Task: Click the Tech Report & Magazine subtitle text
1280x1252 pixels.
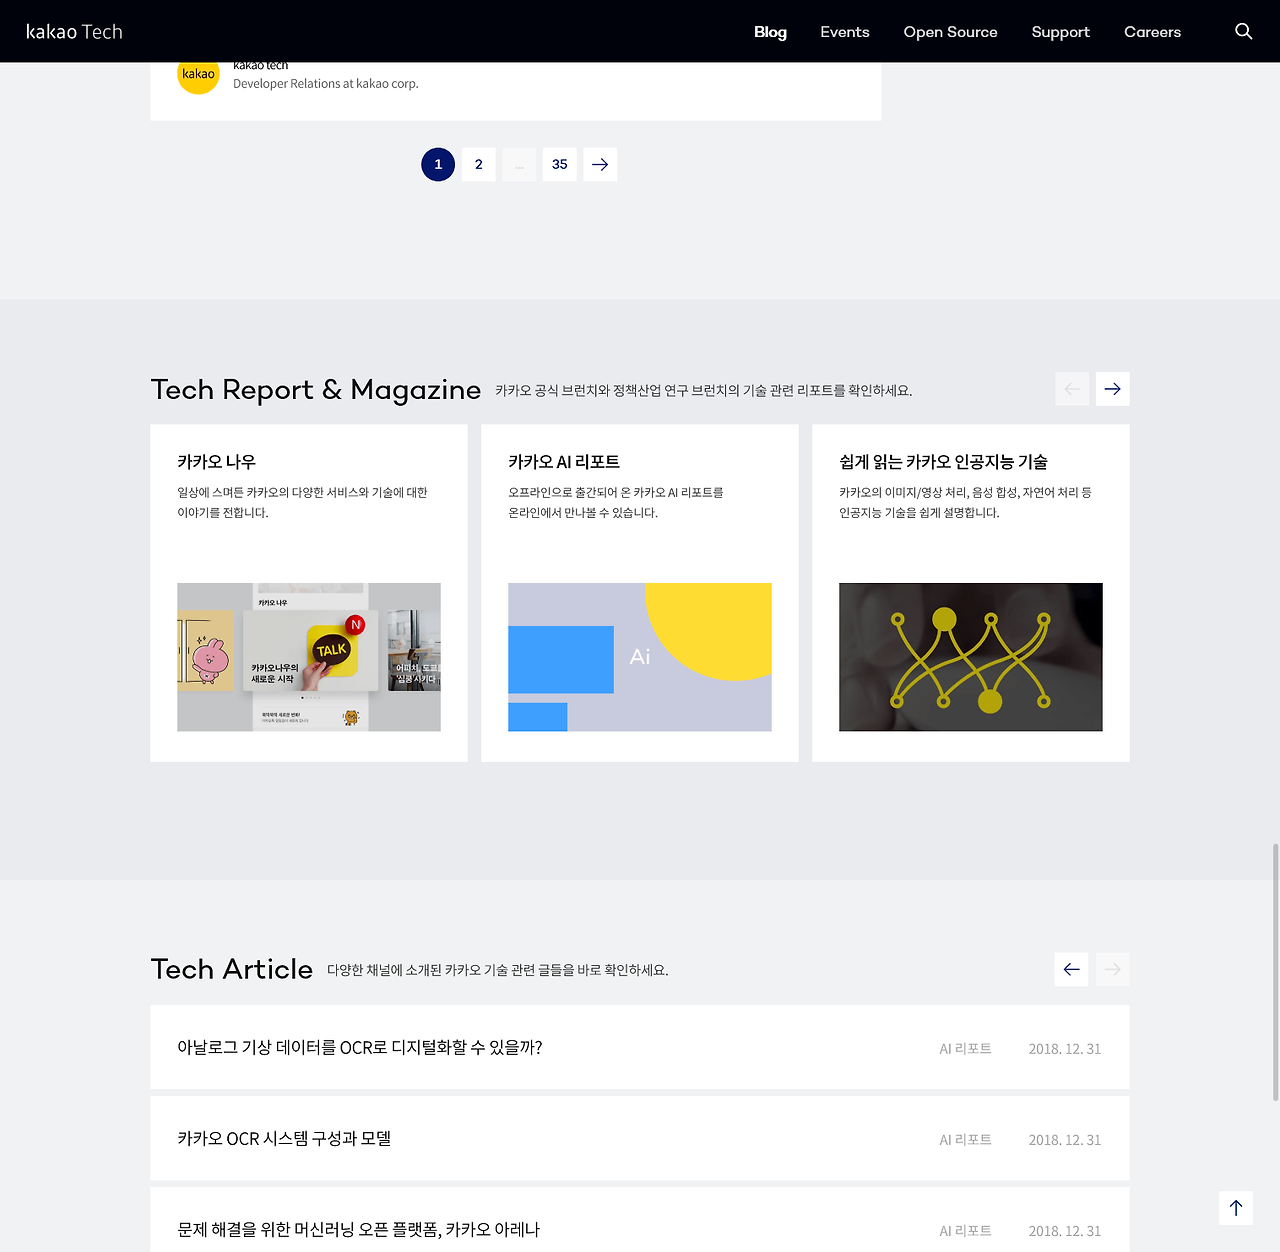Action: pyautogui.click(x=704, y=390)
